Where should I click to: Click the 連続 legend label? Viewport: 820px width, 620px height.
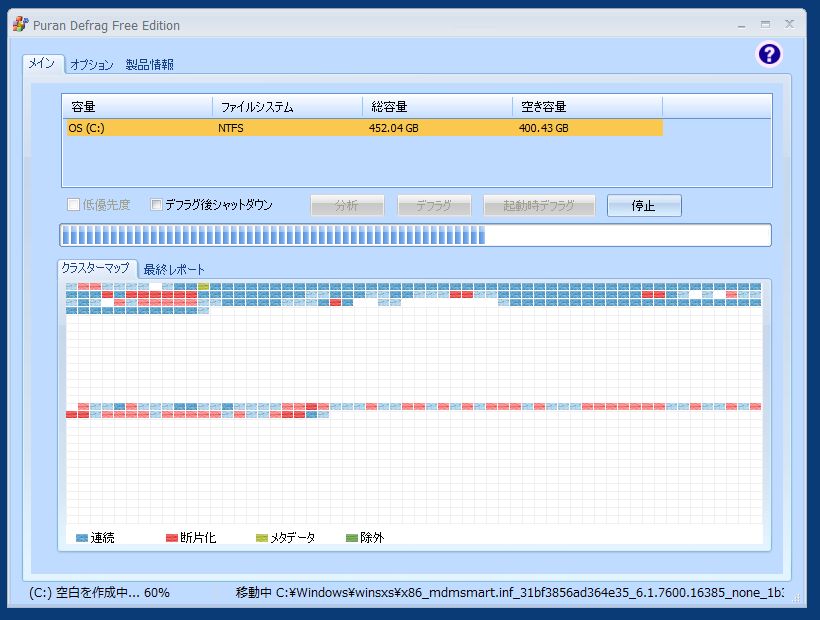click(102, 538)
